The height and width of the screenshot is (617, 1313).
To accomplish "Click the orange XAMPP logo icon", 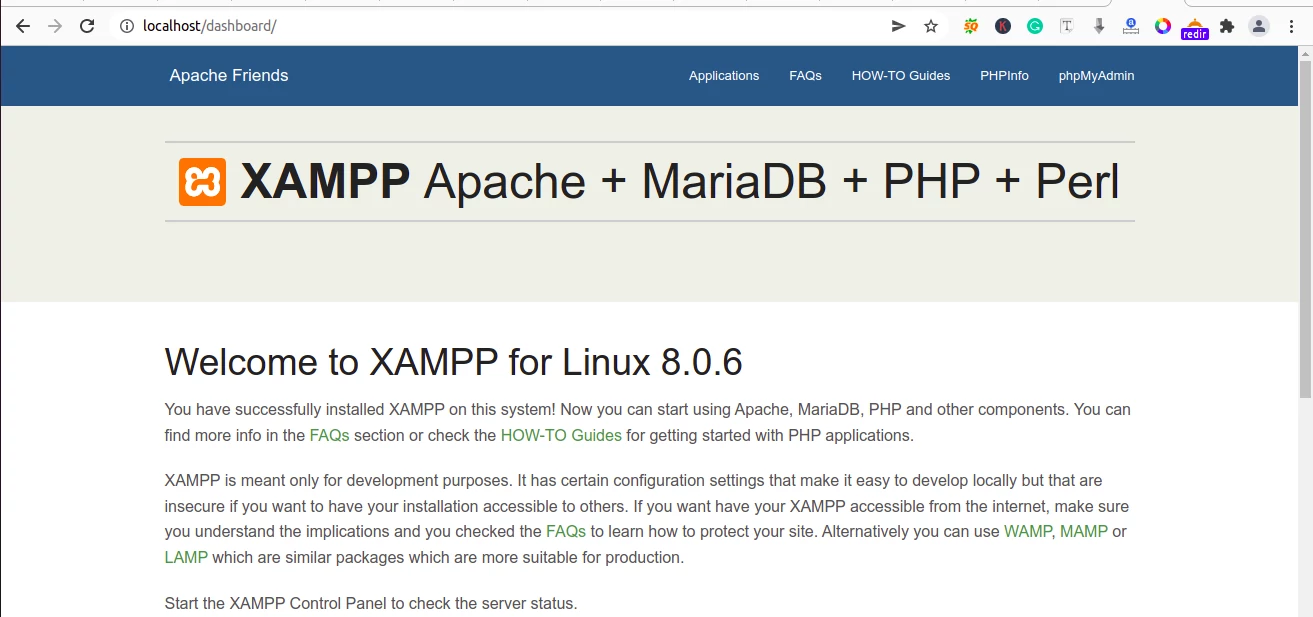I will (202, 182).
